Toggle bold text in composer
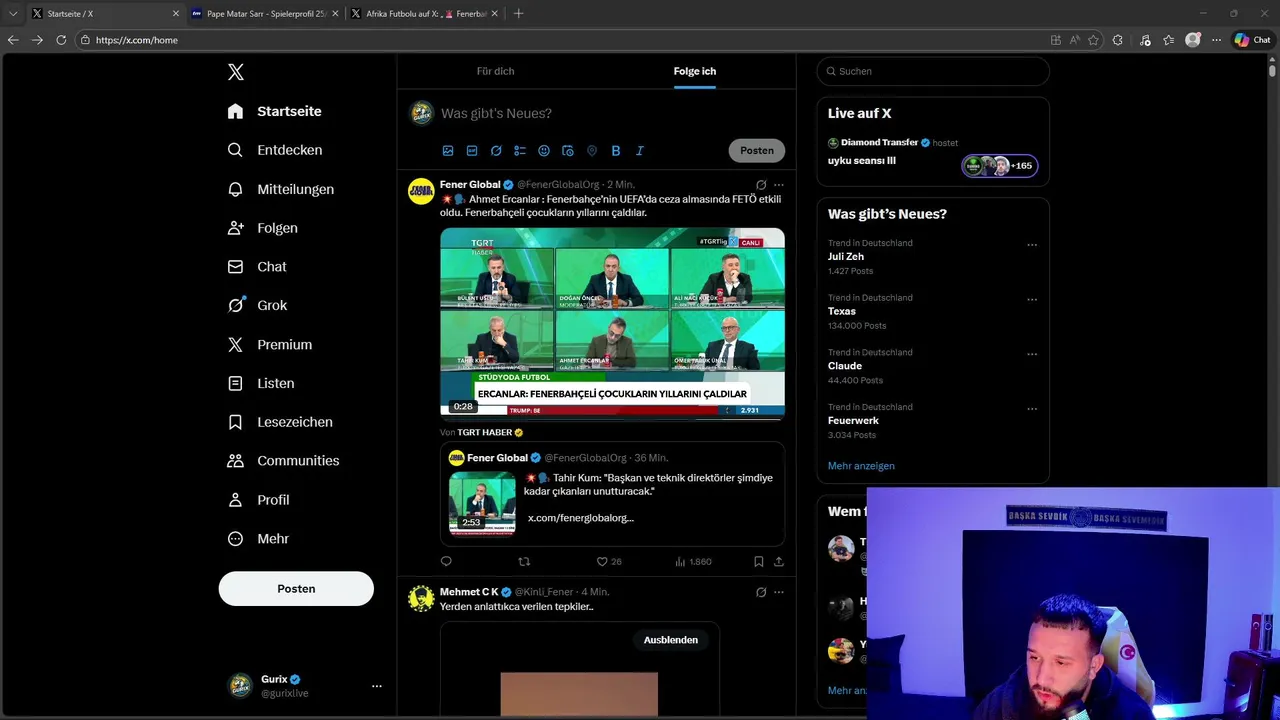The image size is (1280, 720). coord(616,151)
